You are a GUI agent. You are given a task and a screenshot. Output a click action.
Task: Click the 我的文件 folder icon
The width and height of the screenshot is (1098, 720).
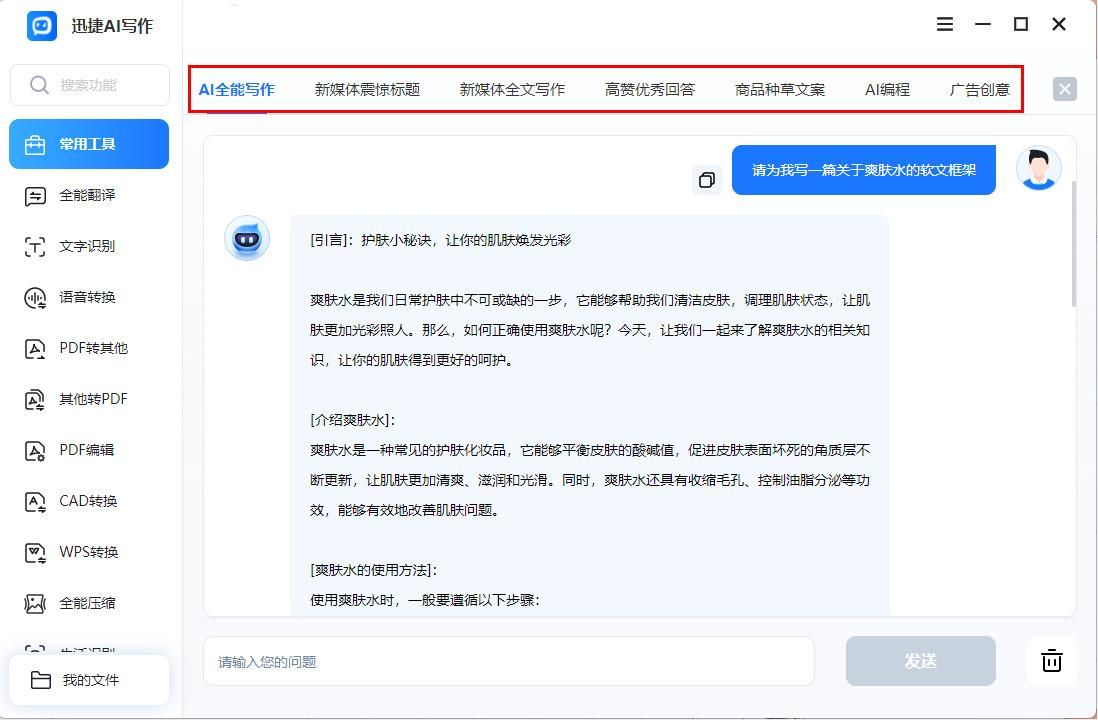[41, 680]
